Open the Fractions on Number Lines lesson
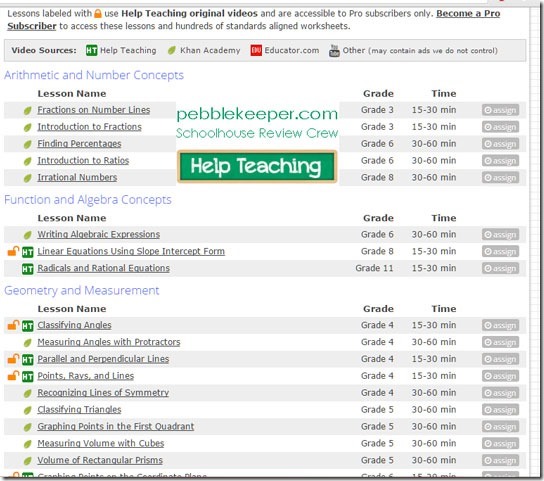 [x=94, y=110]
